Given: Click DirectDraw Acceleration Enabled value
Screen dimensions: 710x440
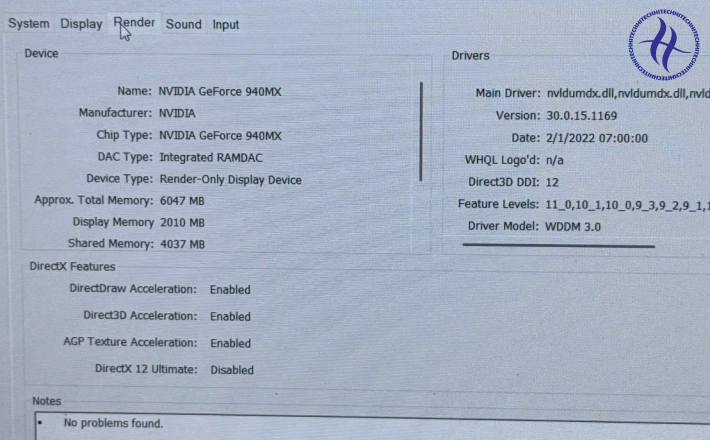Looking at the screenshot, I should coord(230,290).
